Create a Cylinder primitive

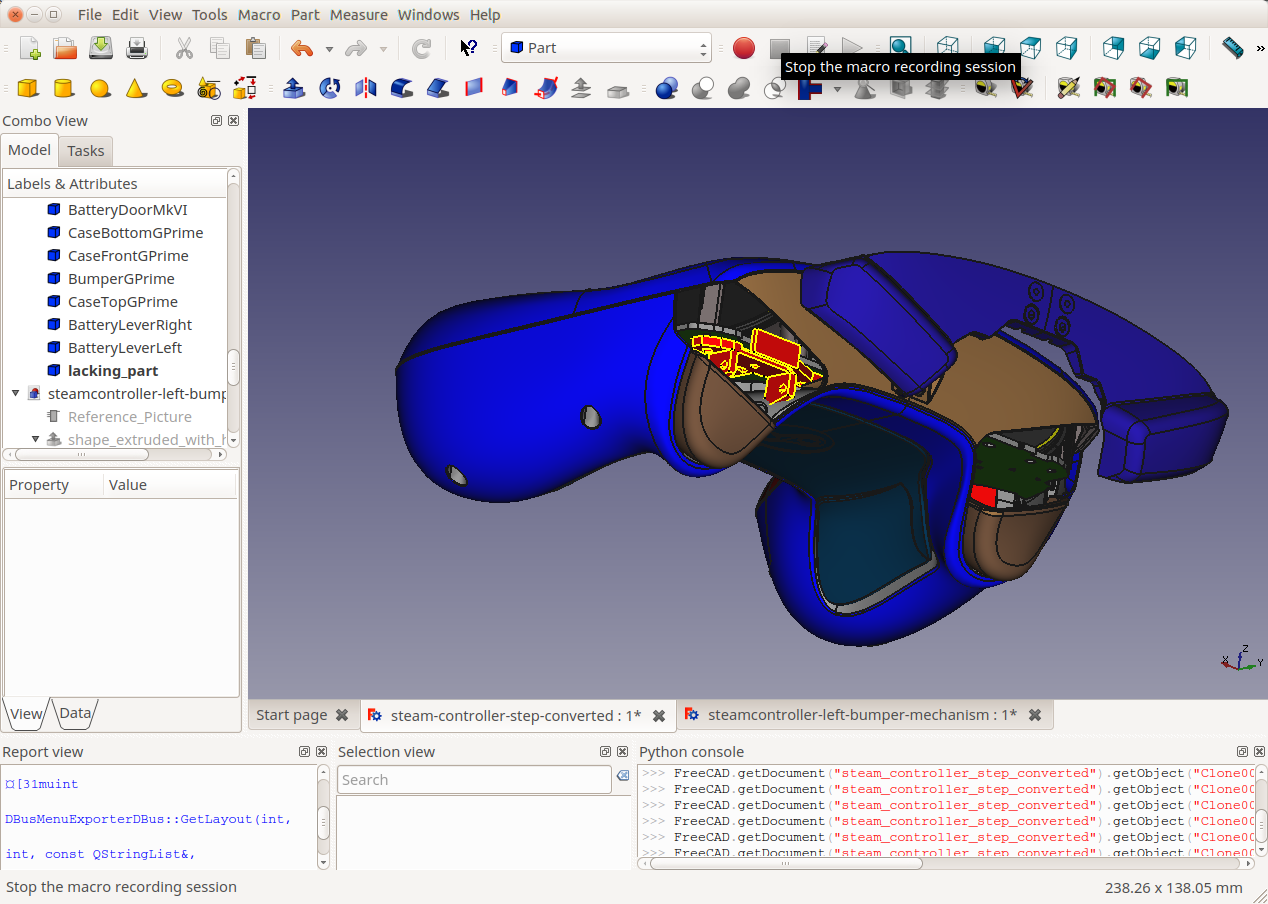click(64, 88)
